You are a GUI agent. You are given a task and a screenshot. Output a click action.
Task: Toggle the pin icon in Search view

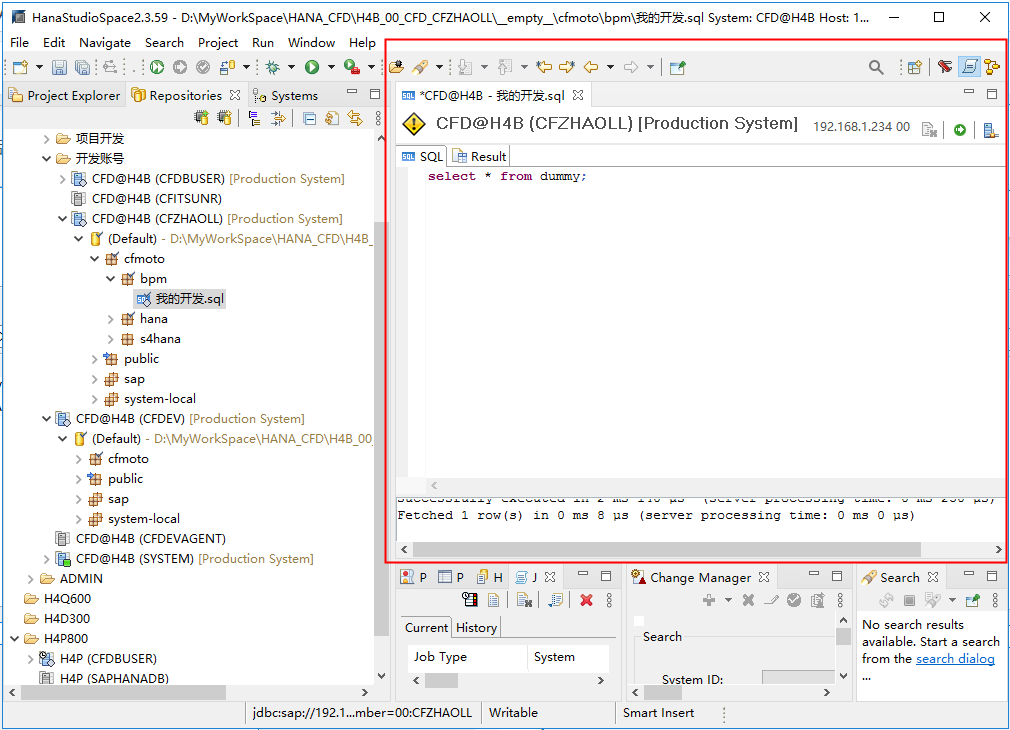[x=973, y=600]
